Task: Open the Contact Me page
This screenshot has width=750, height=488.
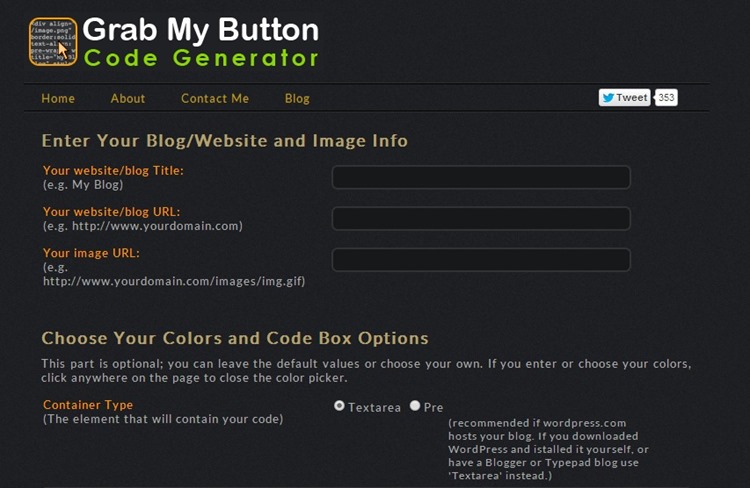Action: (x=215, y=99)
